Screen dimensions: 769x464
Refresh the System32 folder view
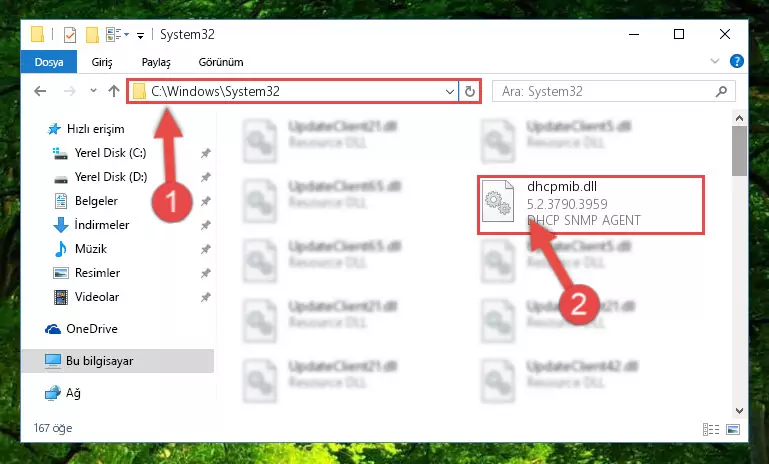click(x=469, y=91)
